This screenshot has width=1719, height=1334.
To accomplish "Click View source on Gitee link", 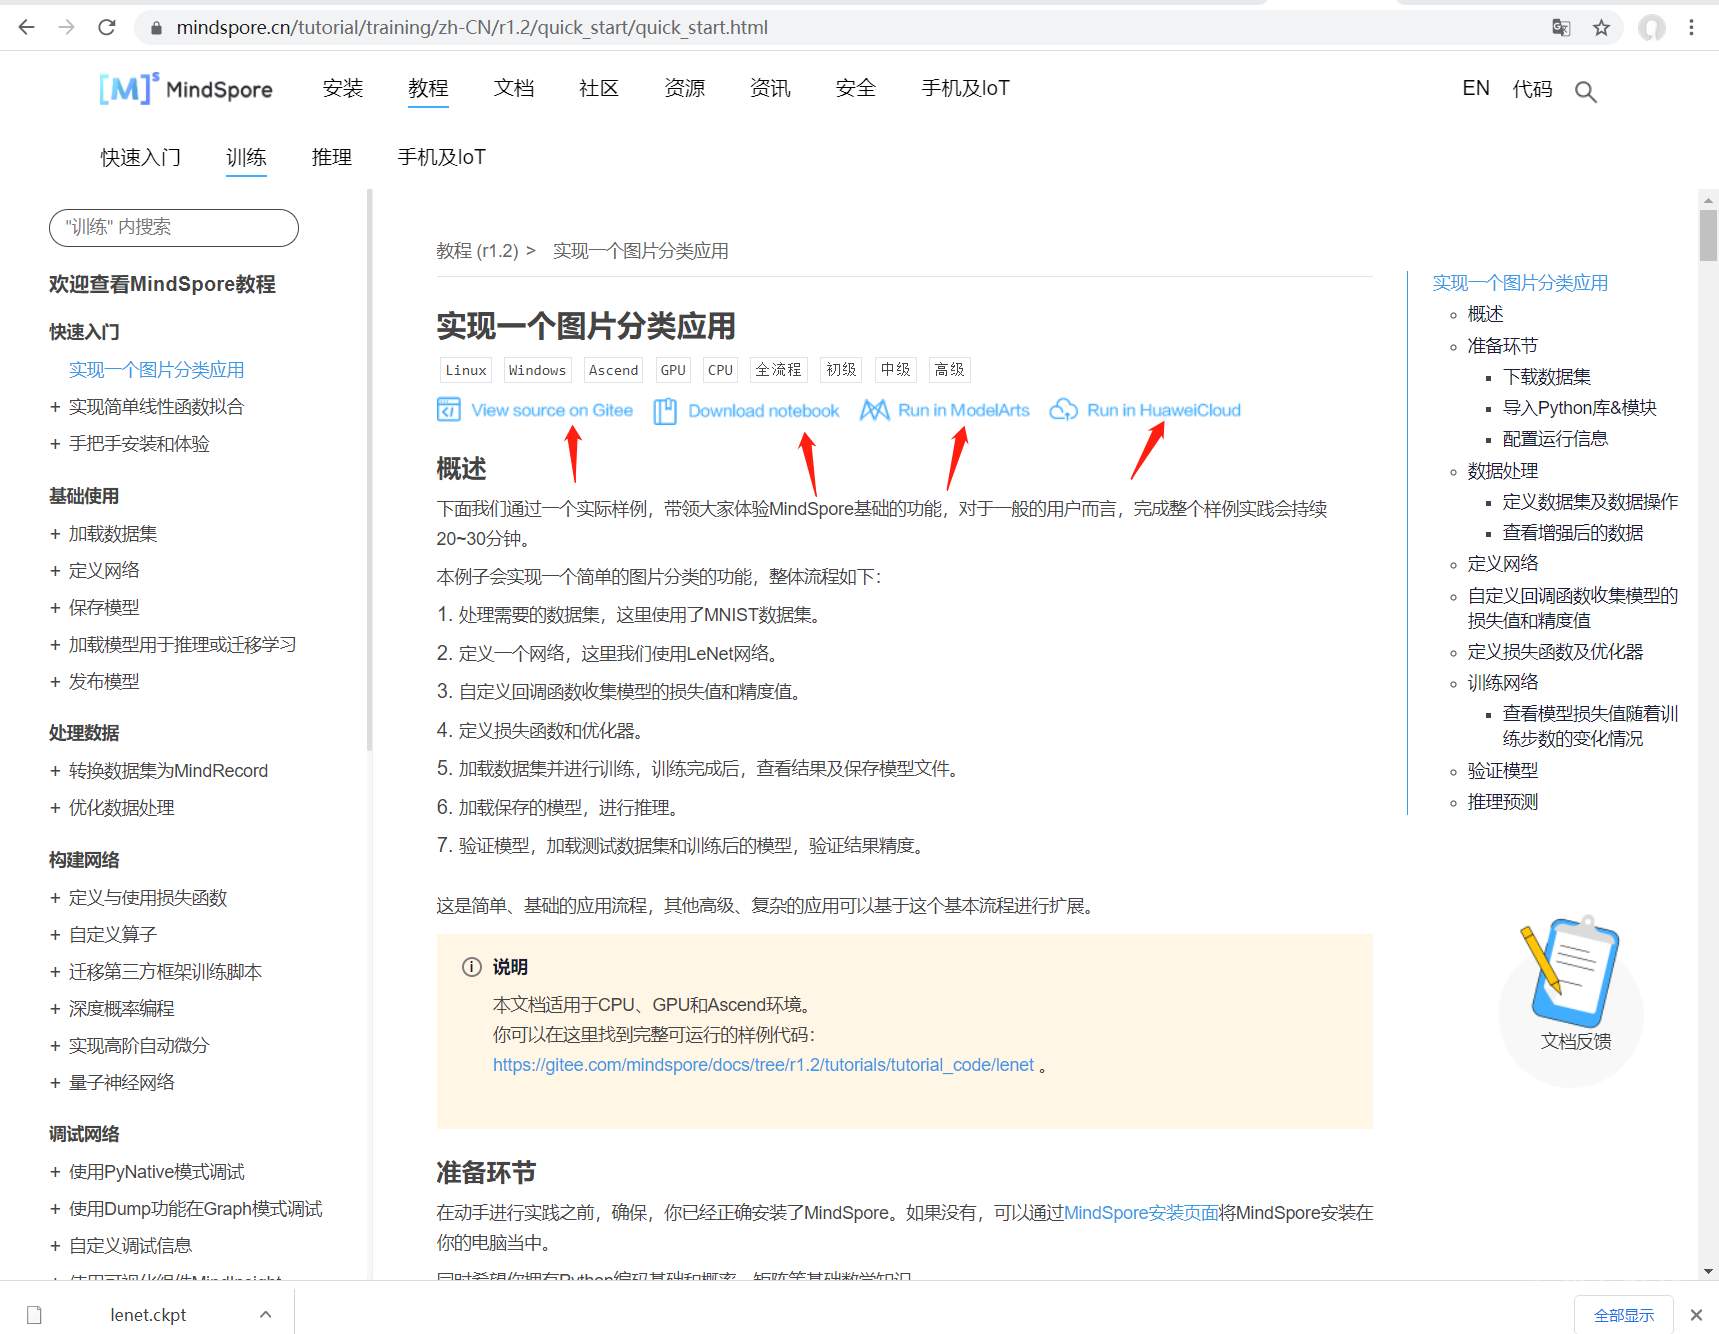I will click(552, 410).
